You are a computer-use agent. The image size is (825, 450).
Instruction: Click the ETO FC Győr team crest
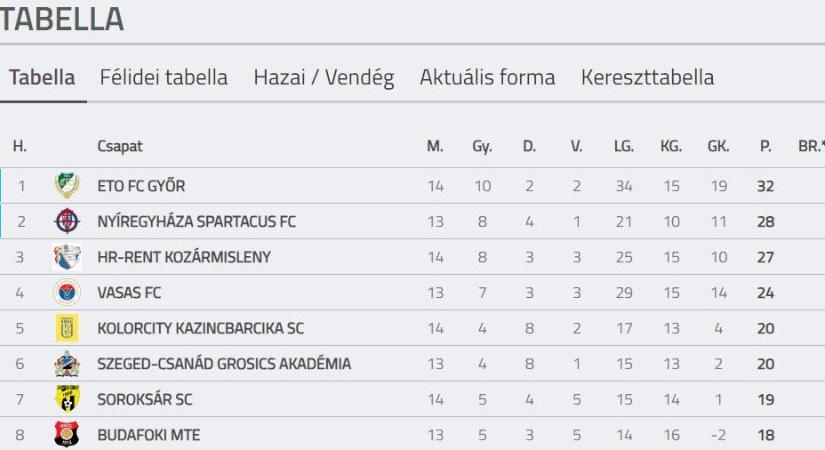click(67, 185)
